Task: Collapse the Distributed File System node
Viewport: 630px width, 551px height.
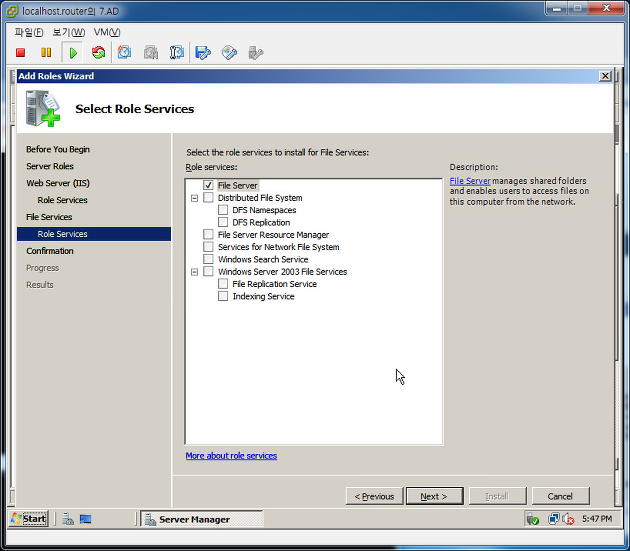Action: tap(194, 198)
